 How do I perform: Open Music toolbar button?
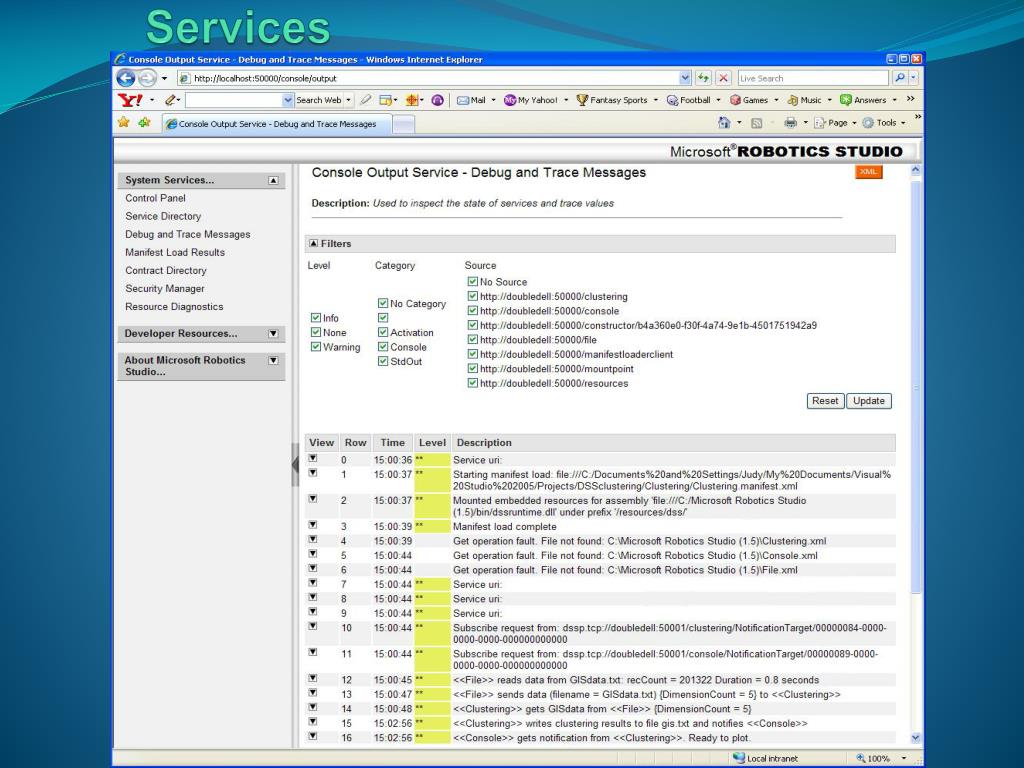coord(805,100)
